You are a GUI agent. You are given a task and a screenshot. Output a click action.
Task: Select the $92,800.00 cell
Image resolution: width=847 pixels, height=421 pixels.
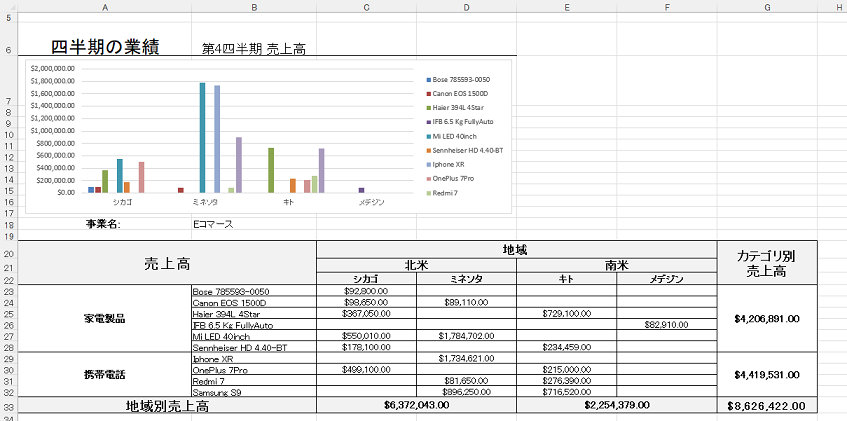(366, 291)
